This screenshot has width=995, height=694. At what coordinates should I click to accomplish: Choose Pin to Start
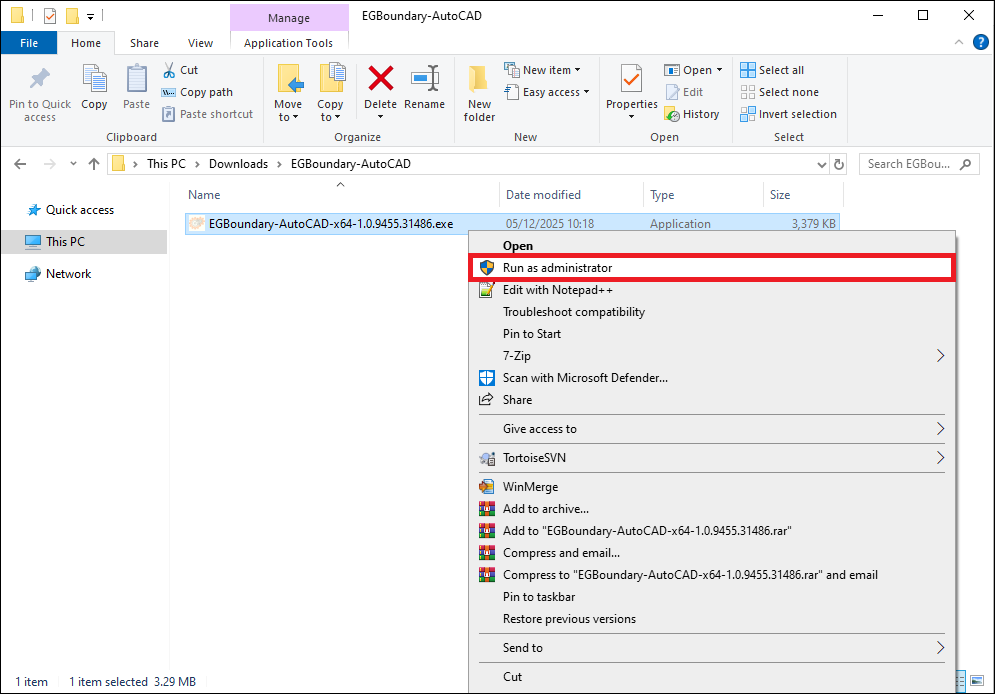[x=711, y=334]
